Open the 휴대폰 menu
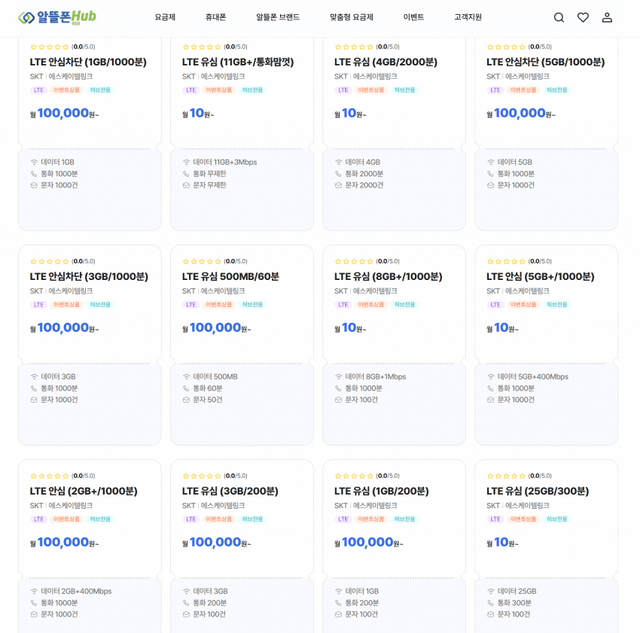Screen dimensions: 640x633 click(x=216, y=17)
